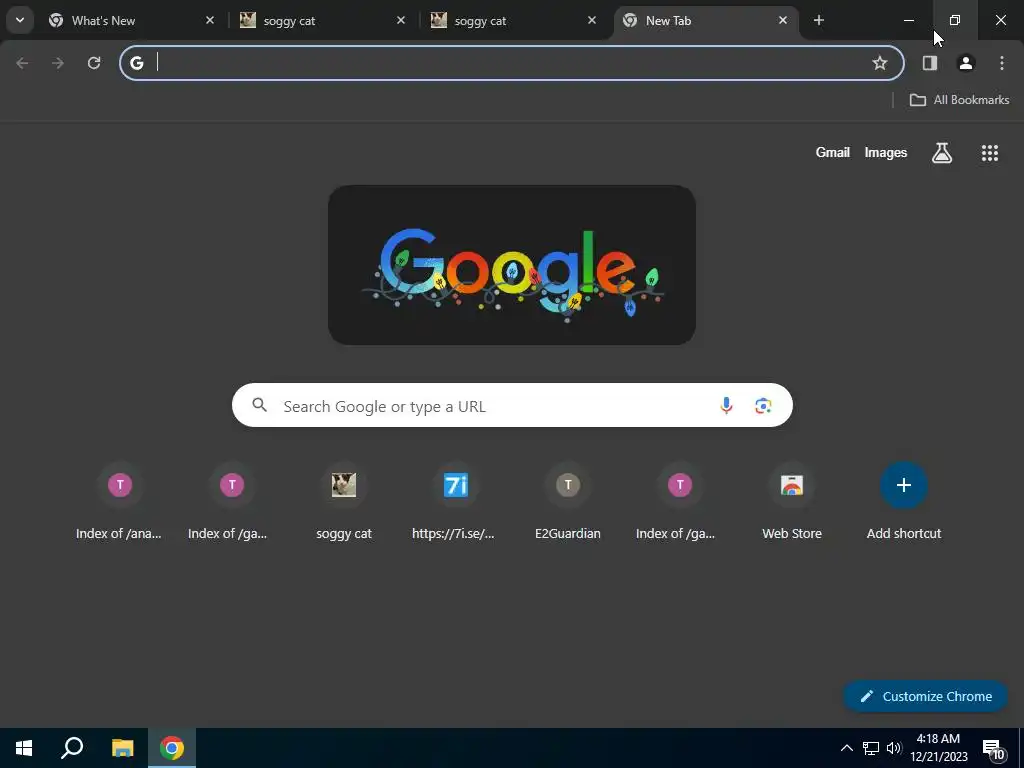Screen dimensions: 1024x768
Task: Select the New Tab tab
Action: pos(707,21)
